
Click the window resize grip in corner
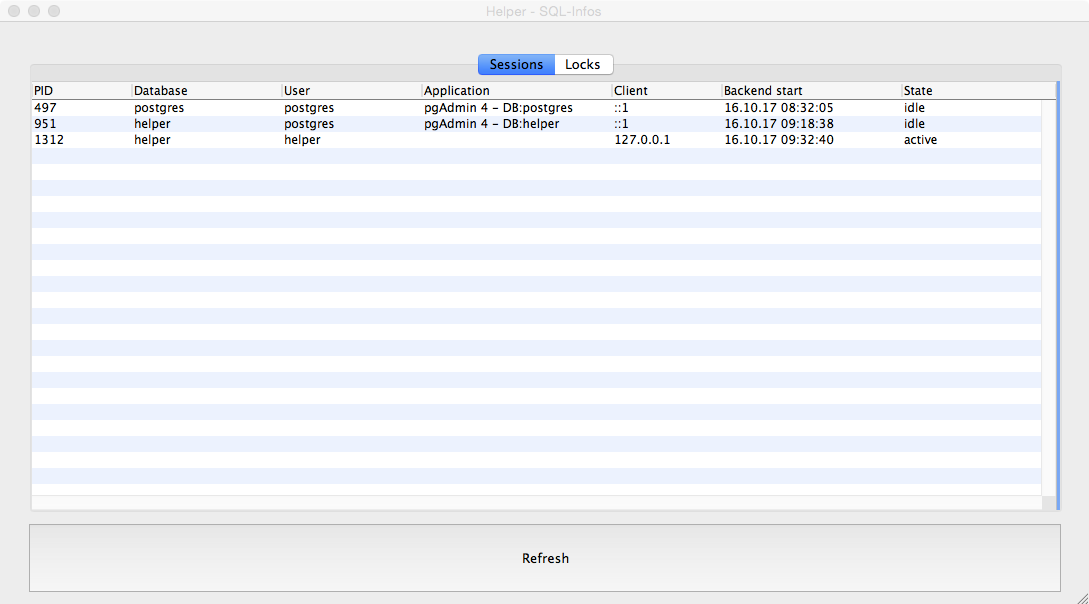click(1080, 596)
